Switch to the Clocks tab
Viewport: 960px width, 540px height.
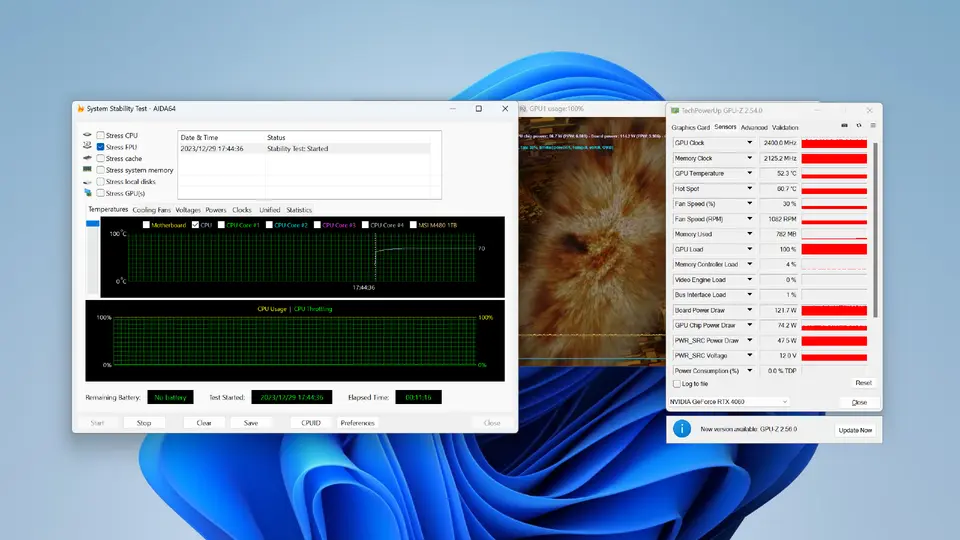242,209
